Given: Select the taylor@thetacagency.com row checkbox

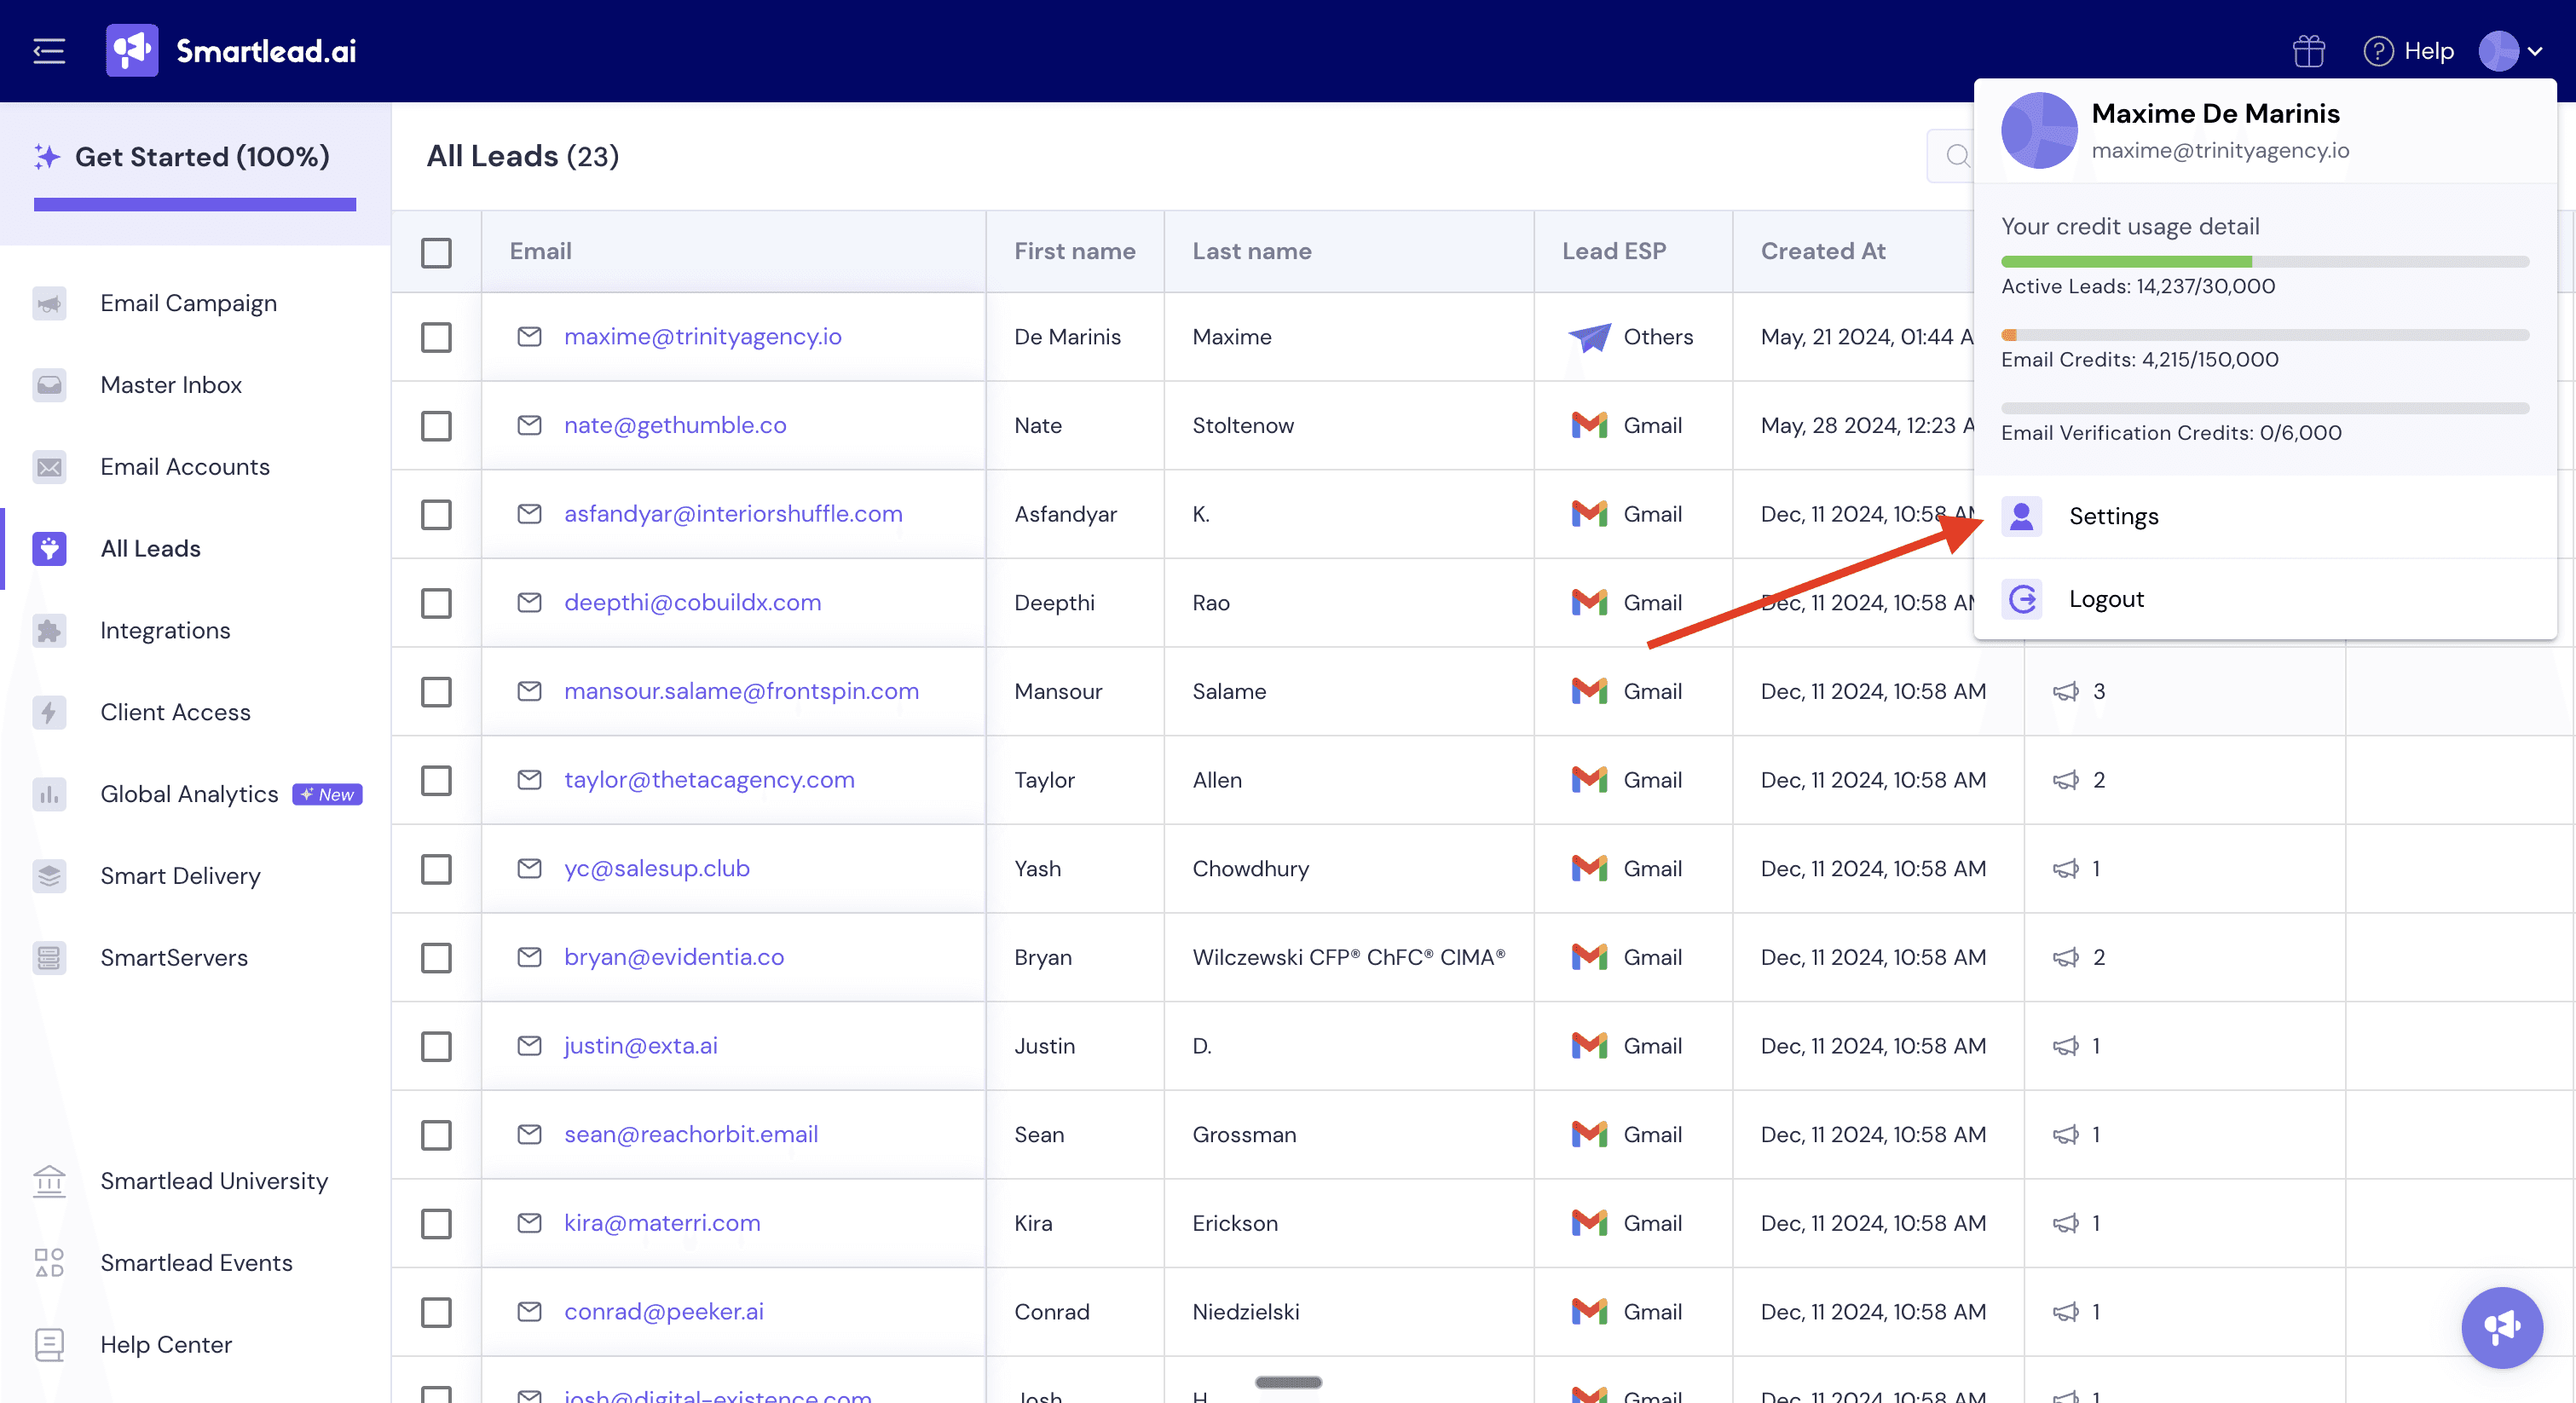Looking at the screenshot, I should tap(436, 780).
